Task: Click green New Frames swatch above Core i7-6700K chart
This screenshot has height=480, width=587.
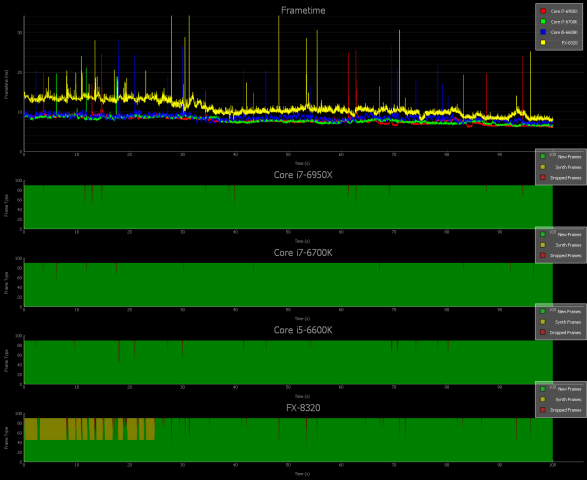Action: point(543,234)
